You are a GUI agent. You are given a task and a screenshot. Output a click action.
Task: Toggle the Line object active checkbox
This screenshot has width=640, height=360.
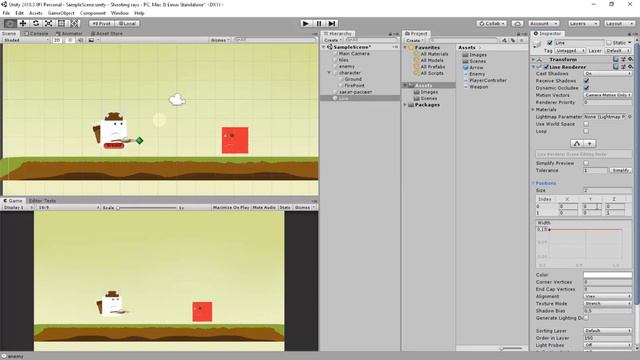[x=550, y=42]
